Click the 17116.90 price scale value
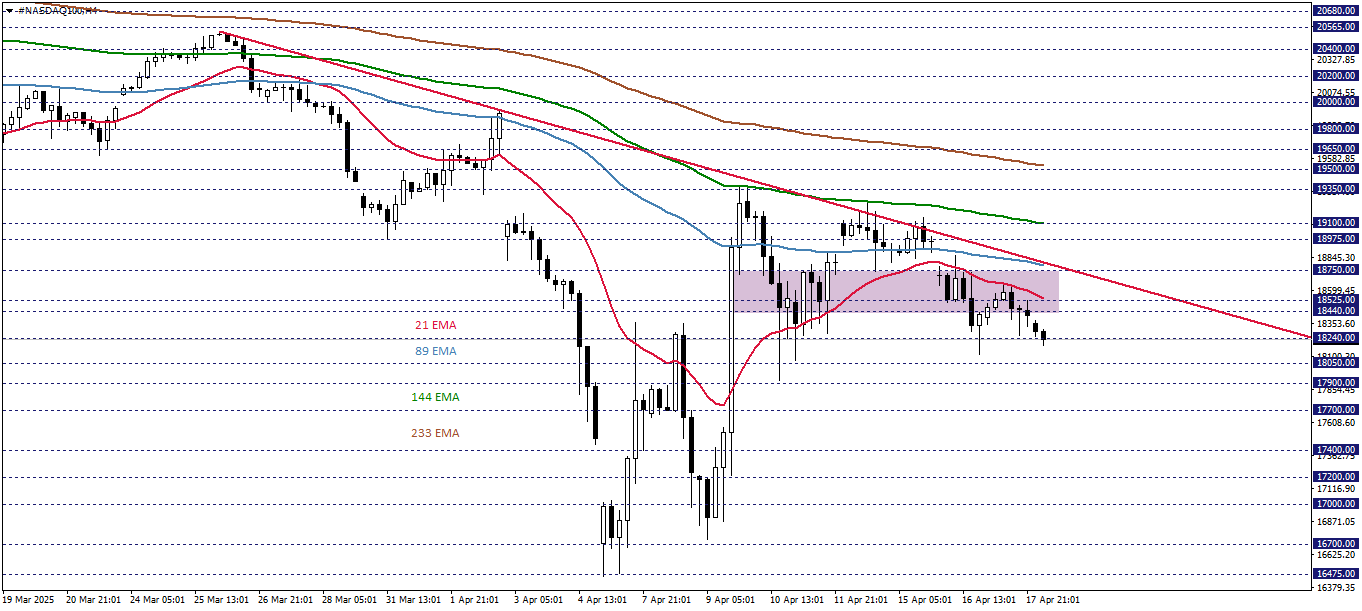 (x=1336, y=489)
